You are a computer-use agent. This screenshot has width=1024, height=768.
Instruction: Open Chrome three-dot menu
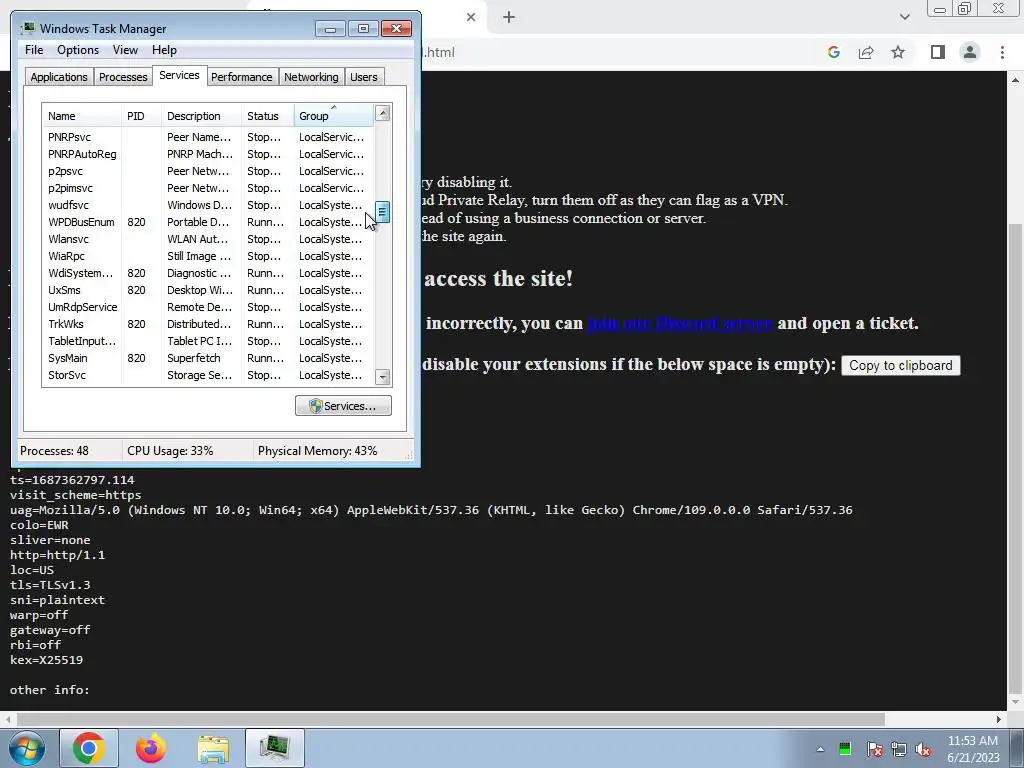(1002, 52)
